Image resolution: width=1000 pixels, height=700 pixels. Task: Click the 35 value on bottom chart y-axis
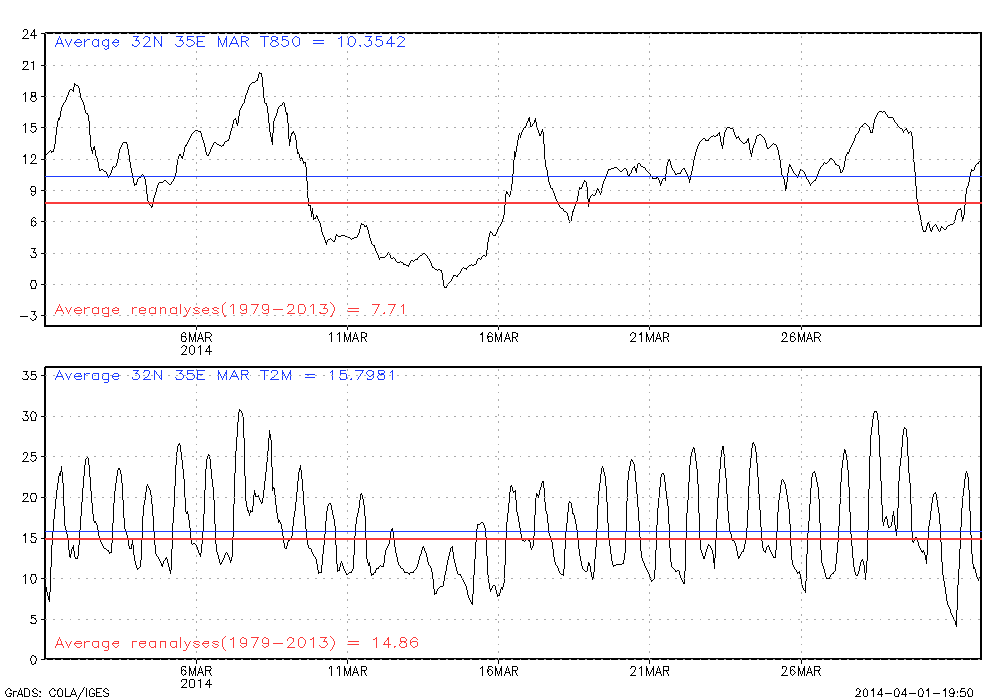[x=29, y=376]
